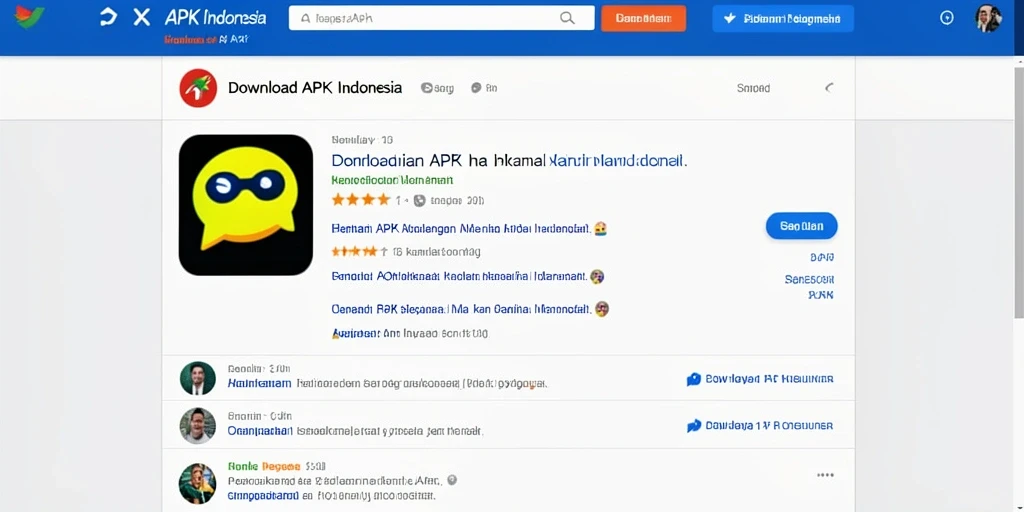Viewport: 1024px width, 512px height.
Task: Click the emoji at the end of "Oenandi" line
Action: pos(601,308)
